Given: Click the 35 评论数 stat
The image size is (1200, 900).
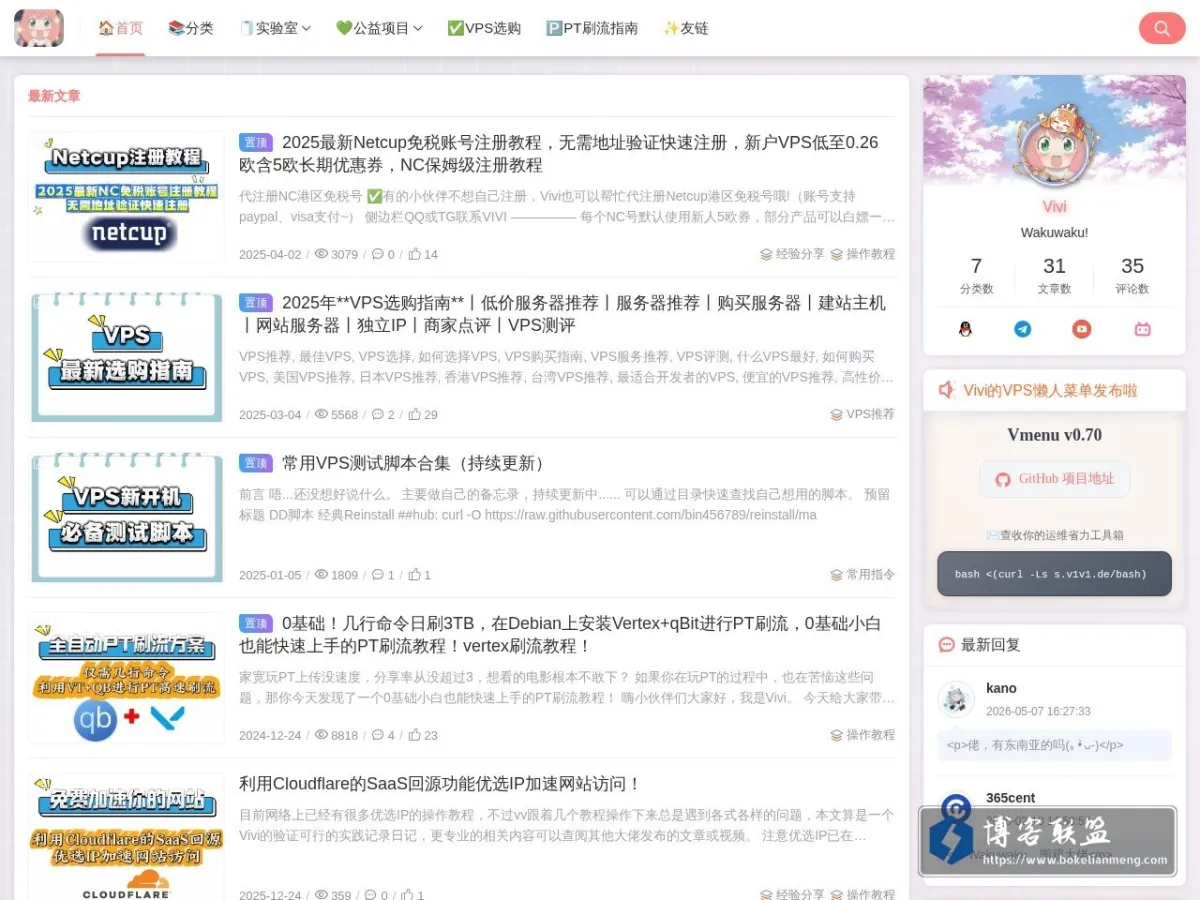Looking at the screenshot, I should tap(1132, 276).
